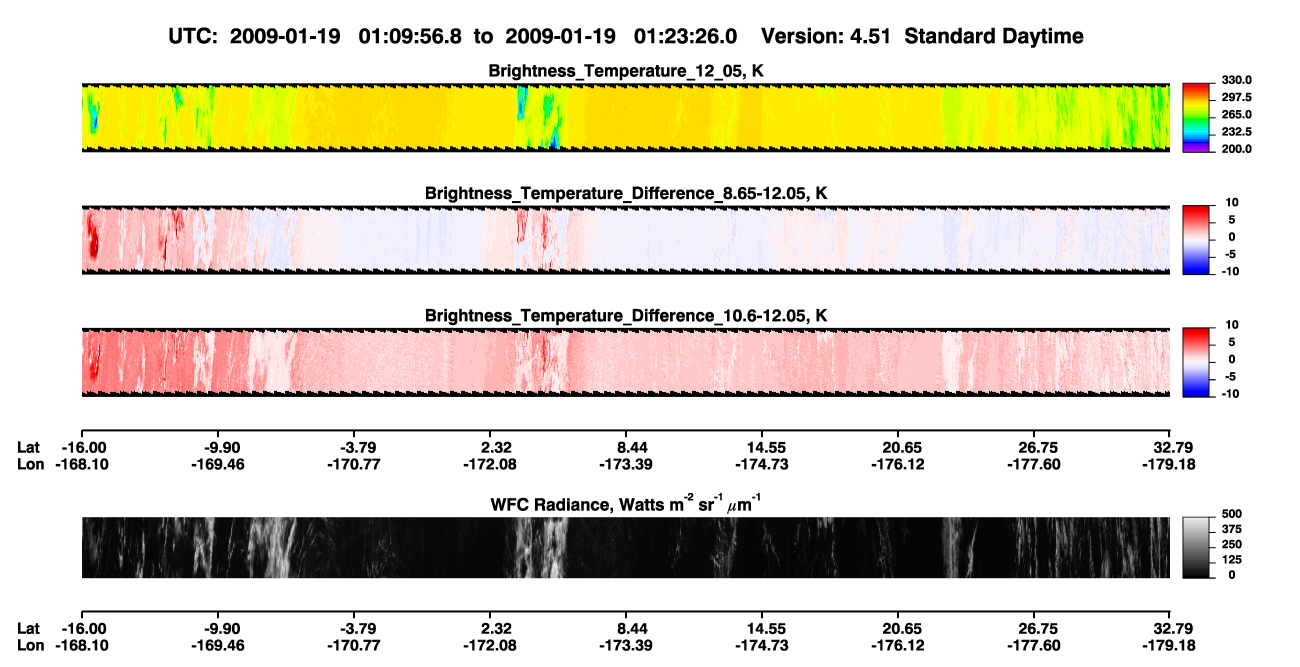Click the start time '01:09:56.8' in the header

coord(412,37)
